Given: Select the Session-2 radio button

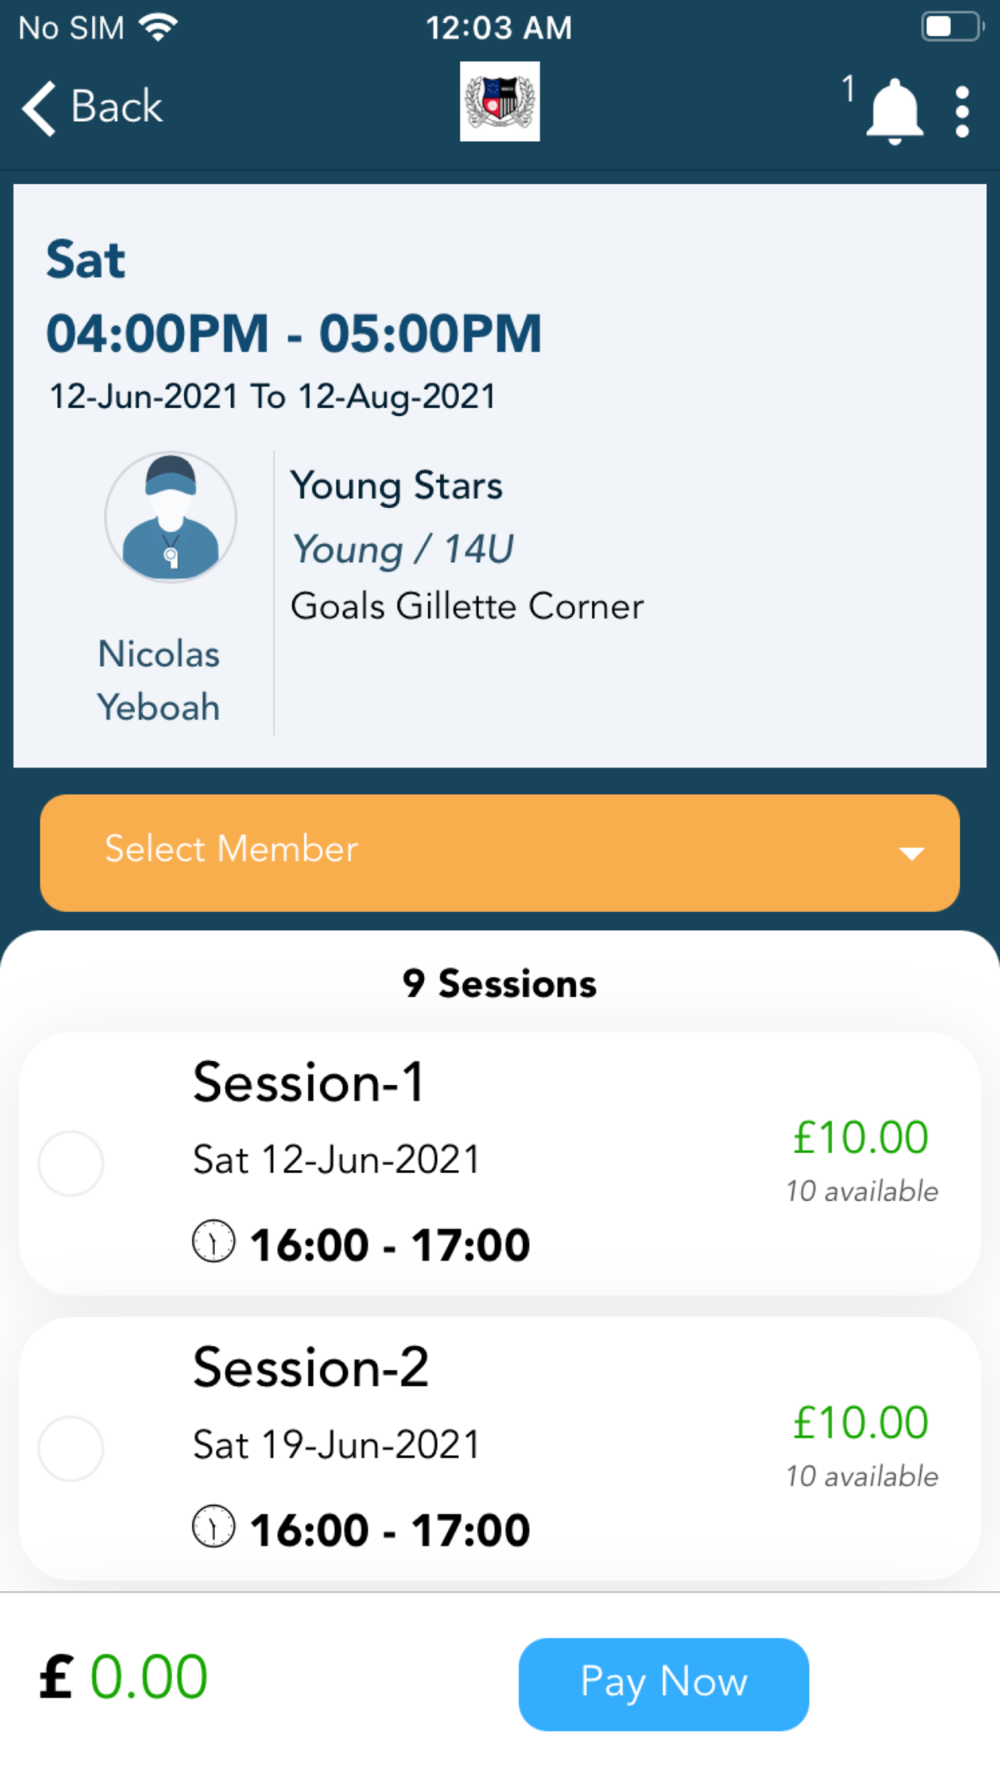Looking at the screenshot, I should pos(71,1448).
